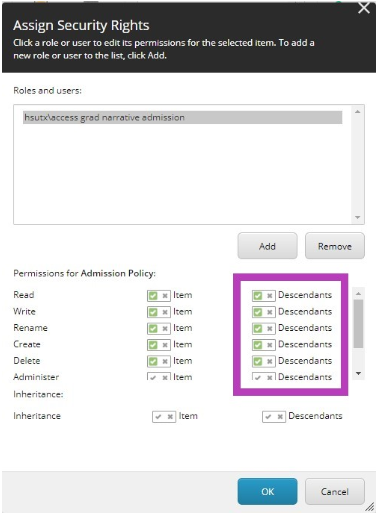Viewport: 377px width, 515px height.
Task: Confirm the rights with OK
Action: [267, 491]
